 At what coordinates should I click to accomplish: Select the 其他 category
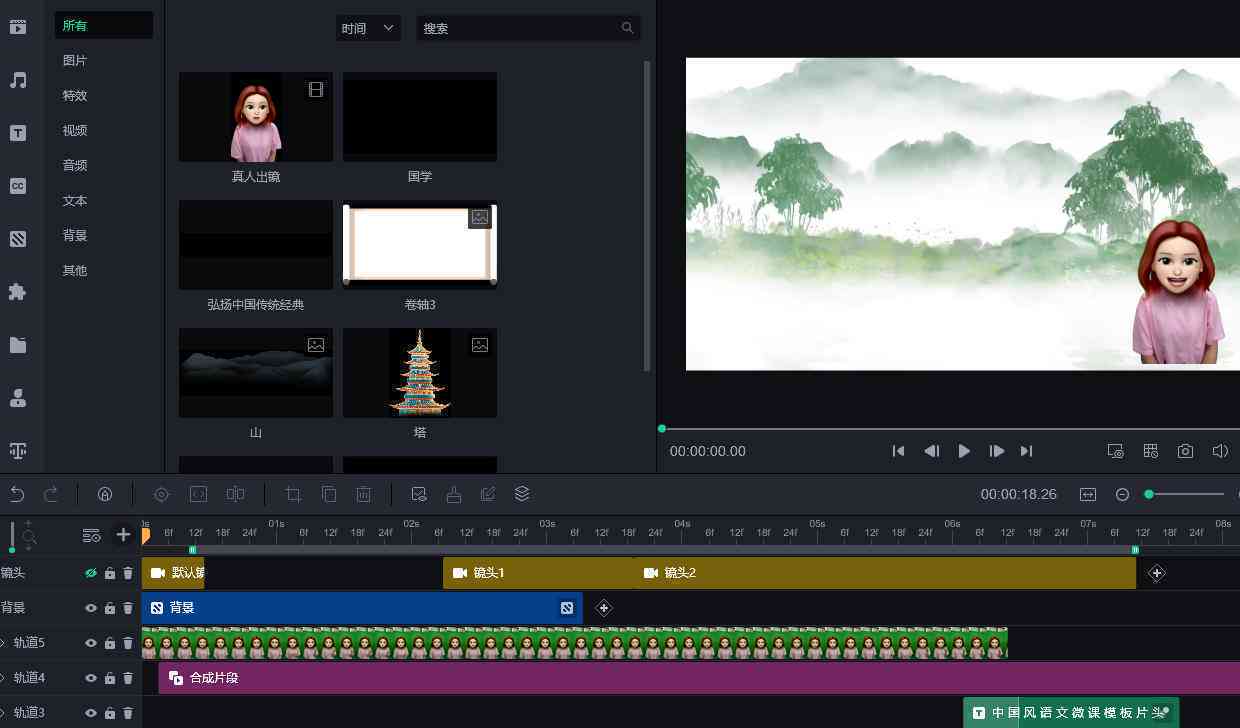[x=75, y=271]
